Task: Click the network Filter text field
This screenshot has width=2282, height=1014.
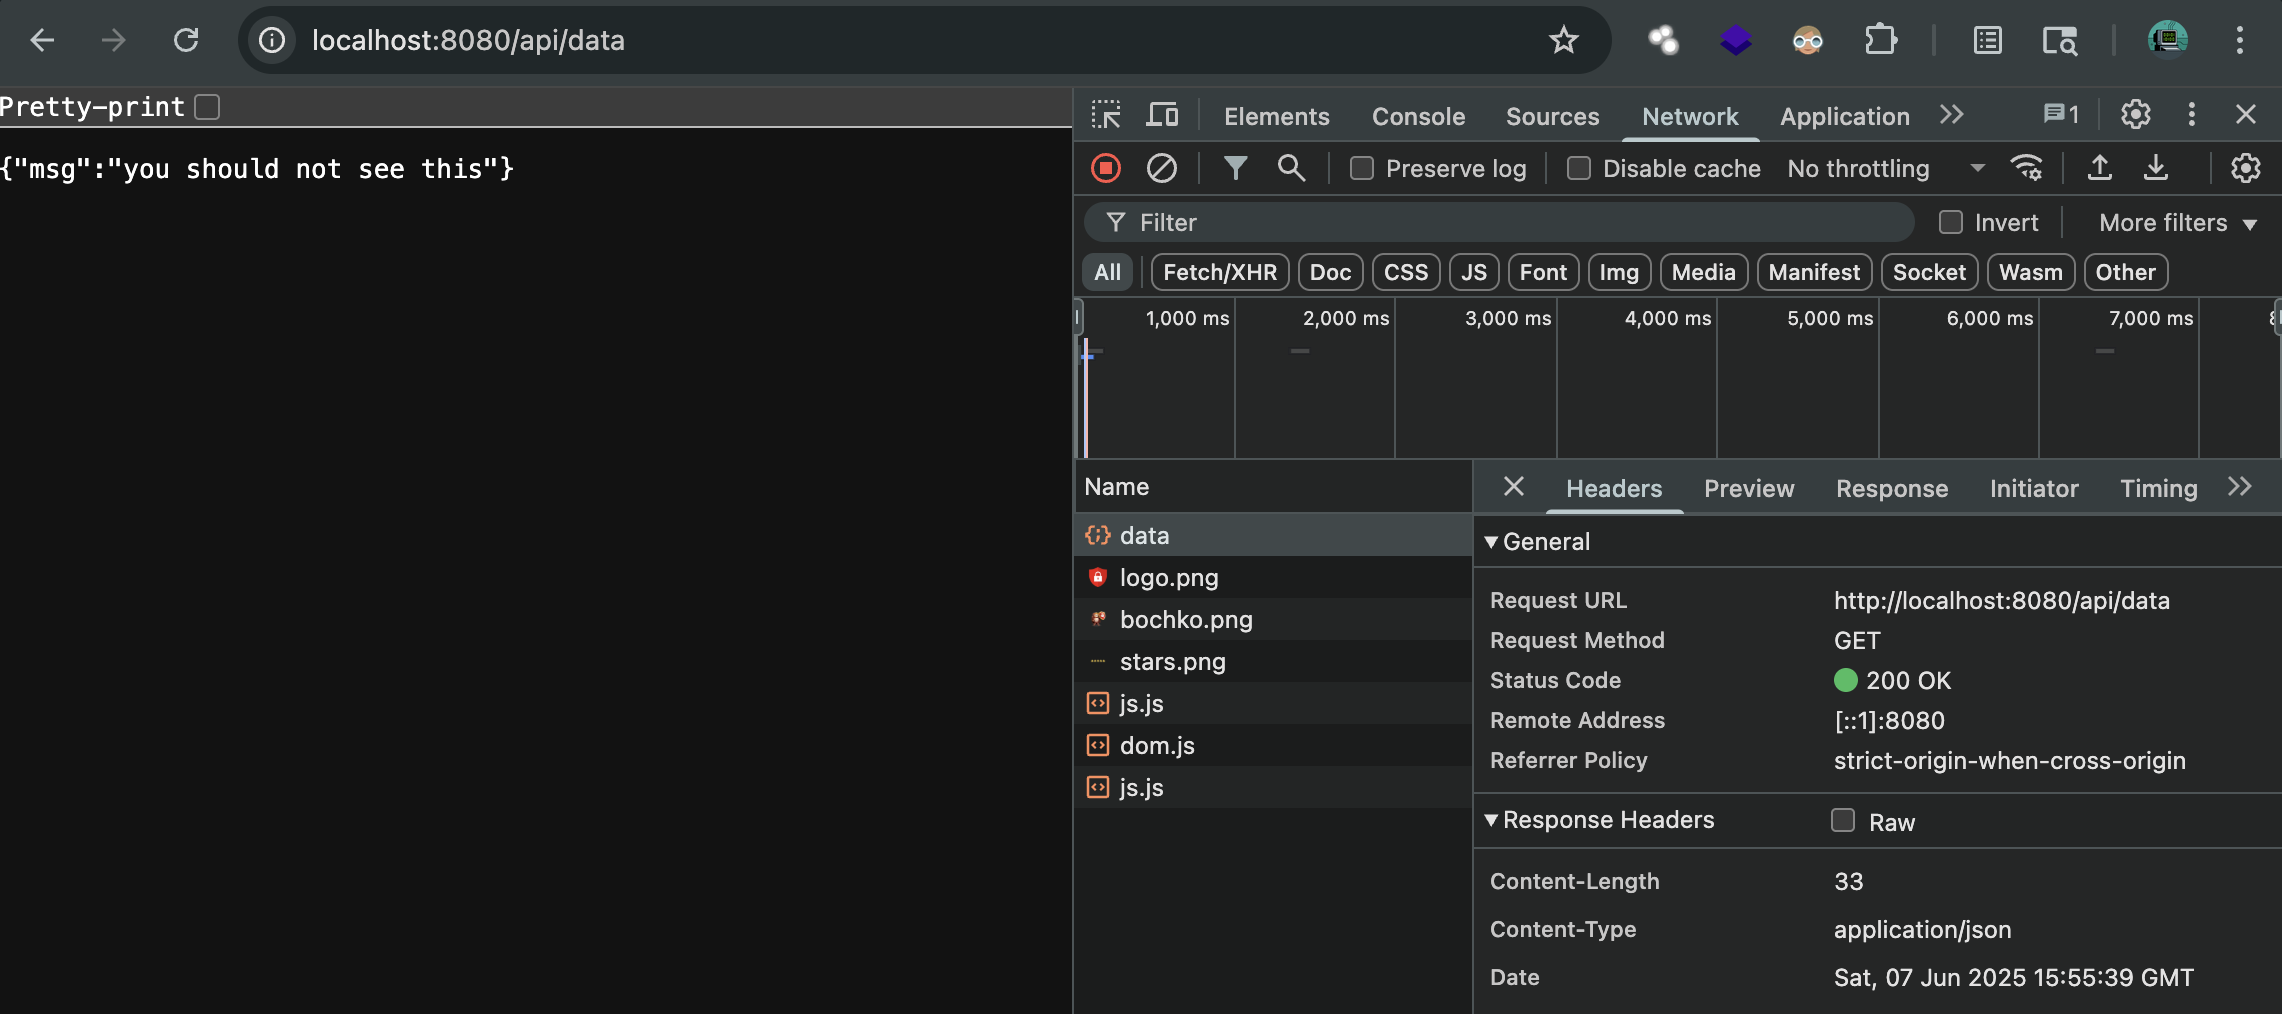Action: [x=1498, y=222]
